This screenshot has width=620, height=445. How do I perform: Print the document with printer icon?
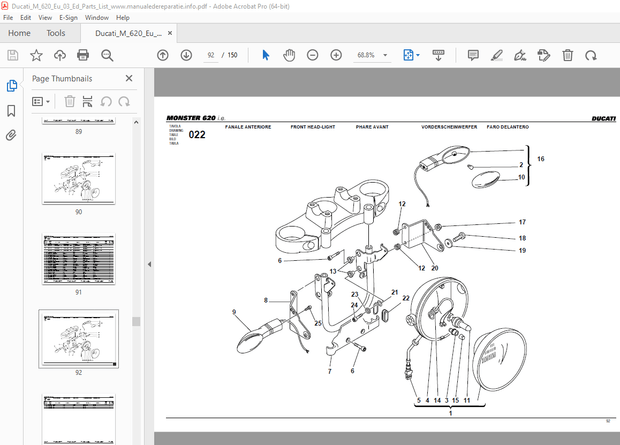[x=83, y=55]
